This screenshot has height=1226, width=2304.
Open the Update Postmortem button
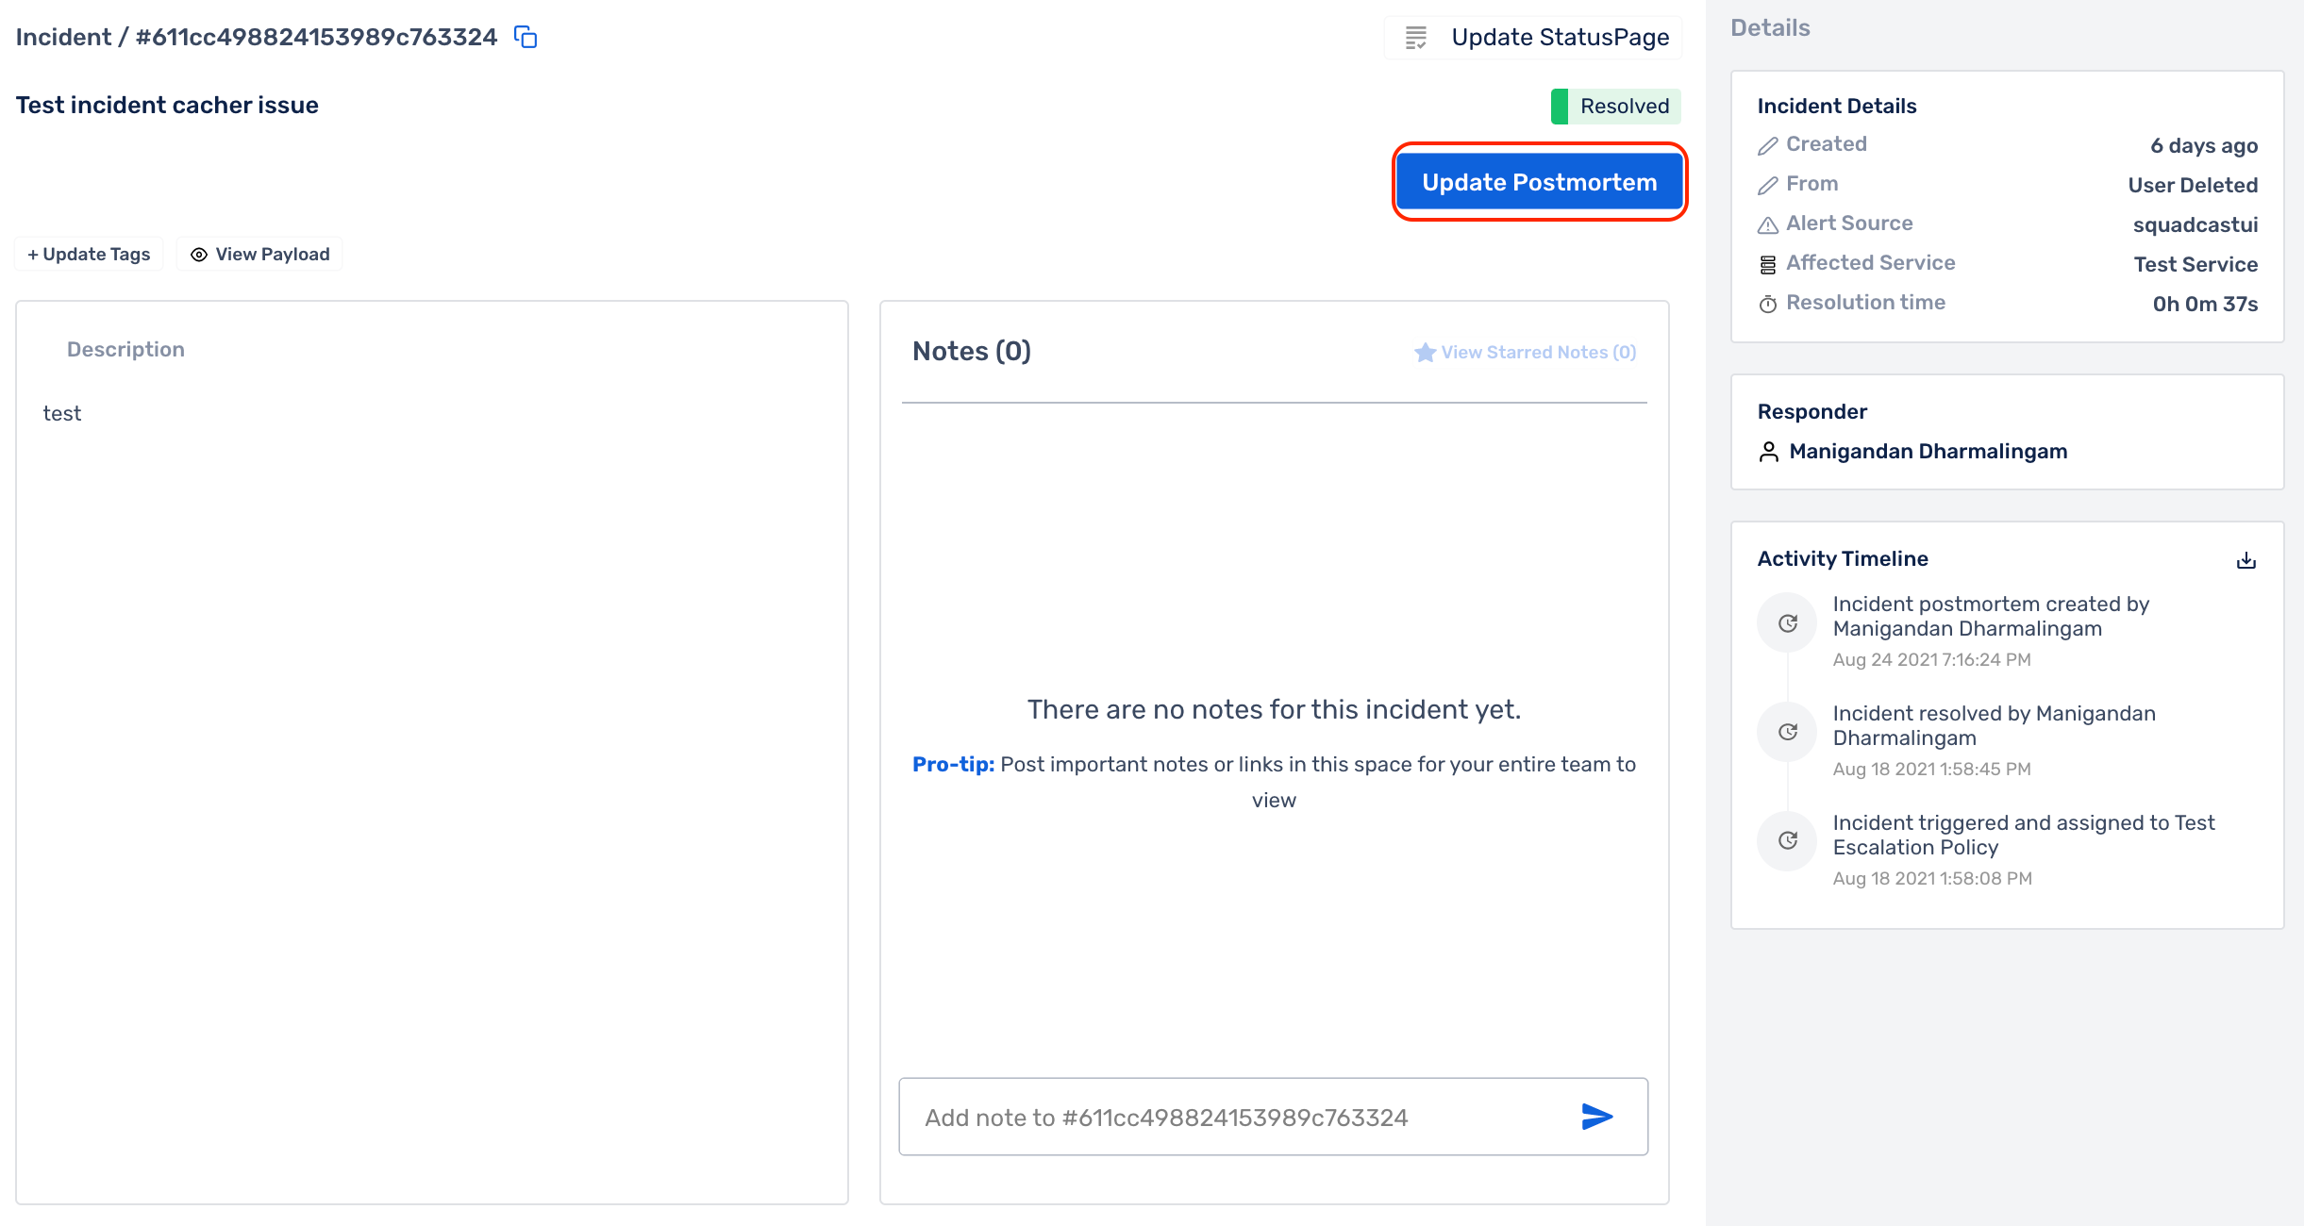click(1539, 182)
